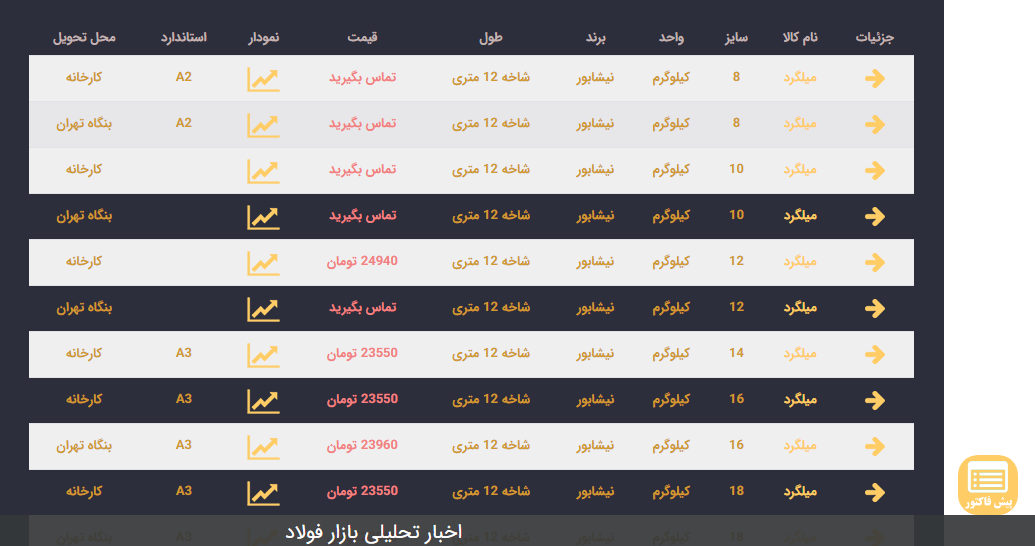View price chart for 23960 تومان row

click(x=263, y=446)
